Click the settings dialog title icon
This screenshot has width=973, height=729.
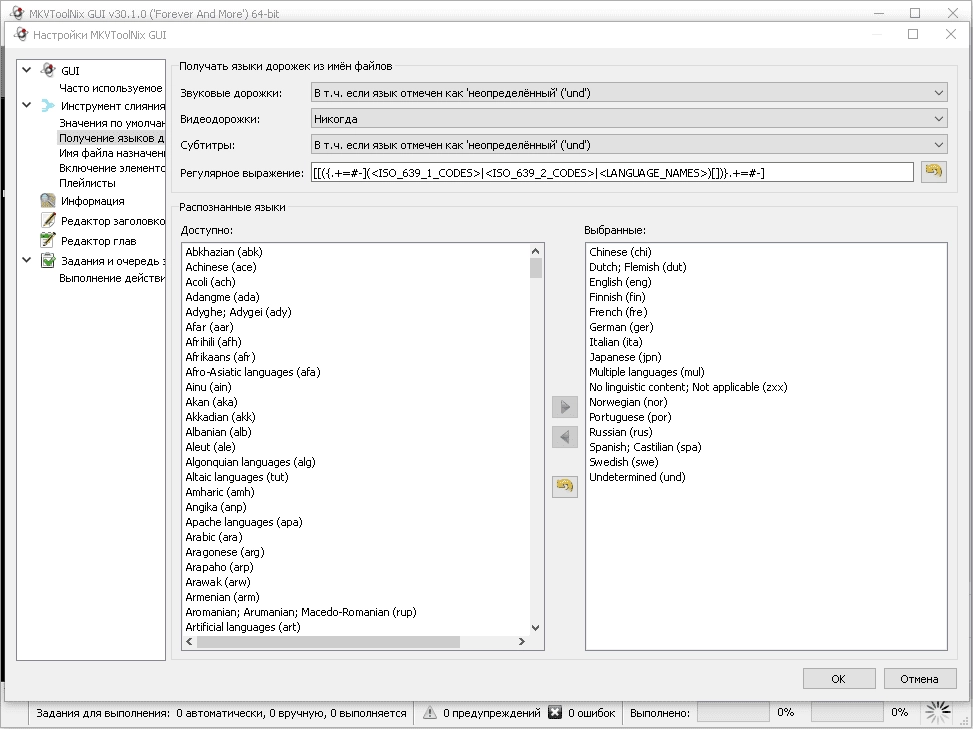(21, 34)
